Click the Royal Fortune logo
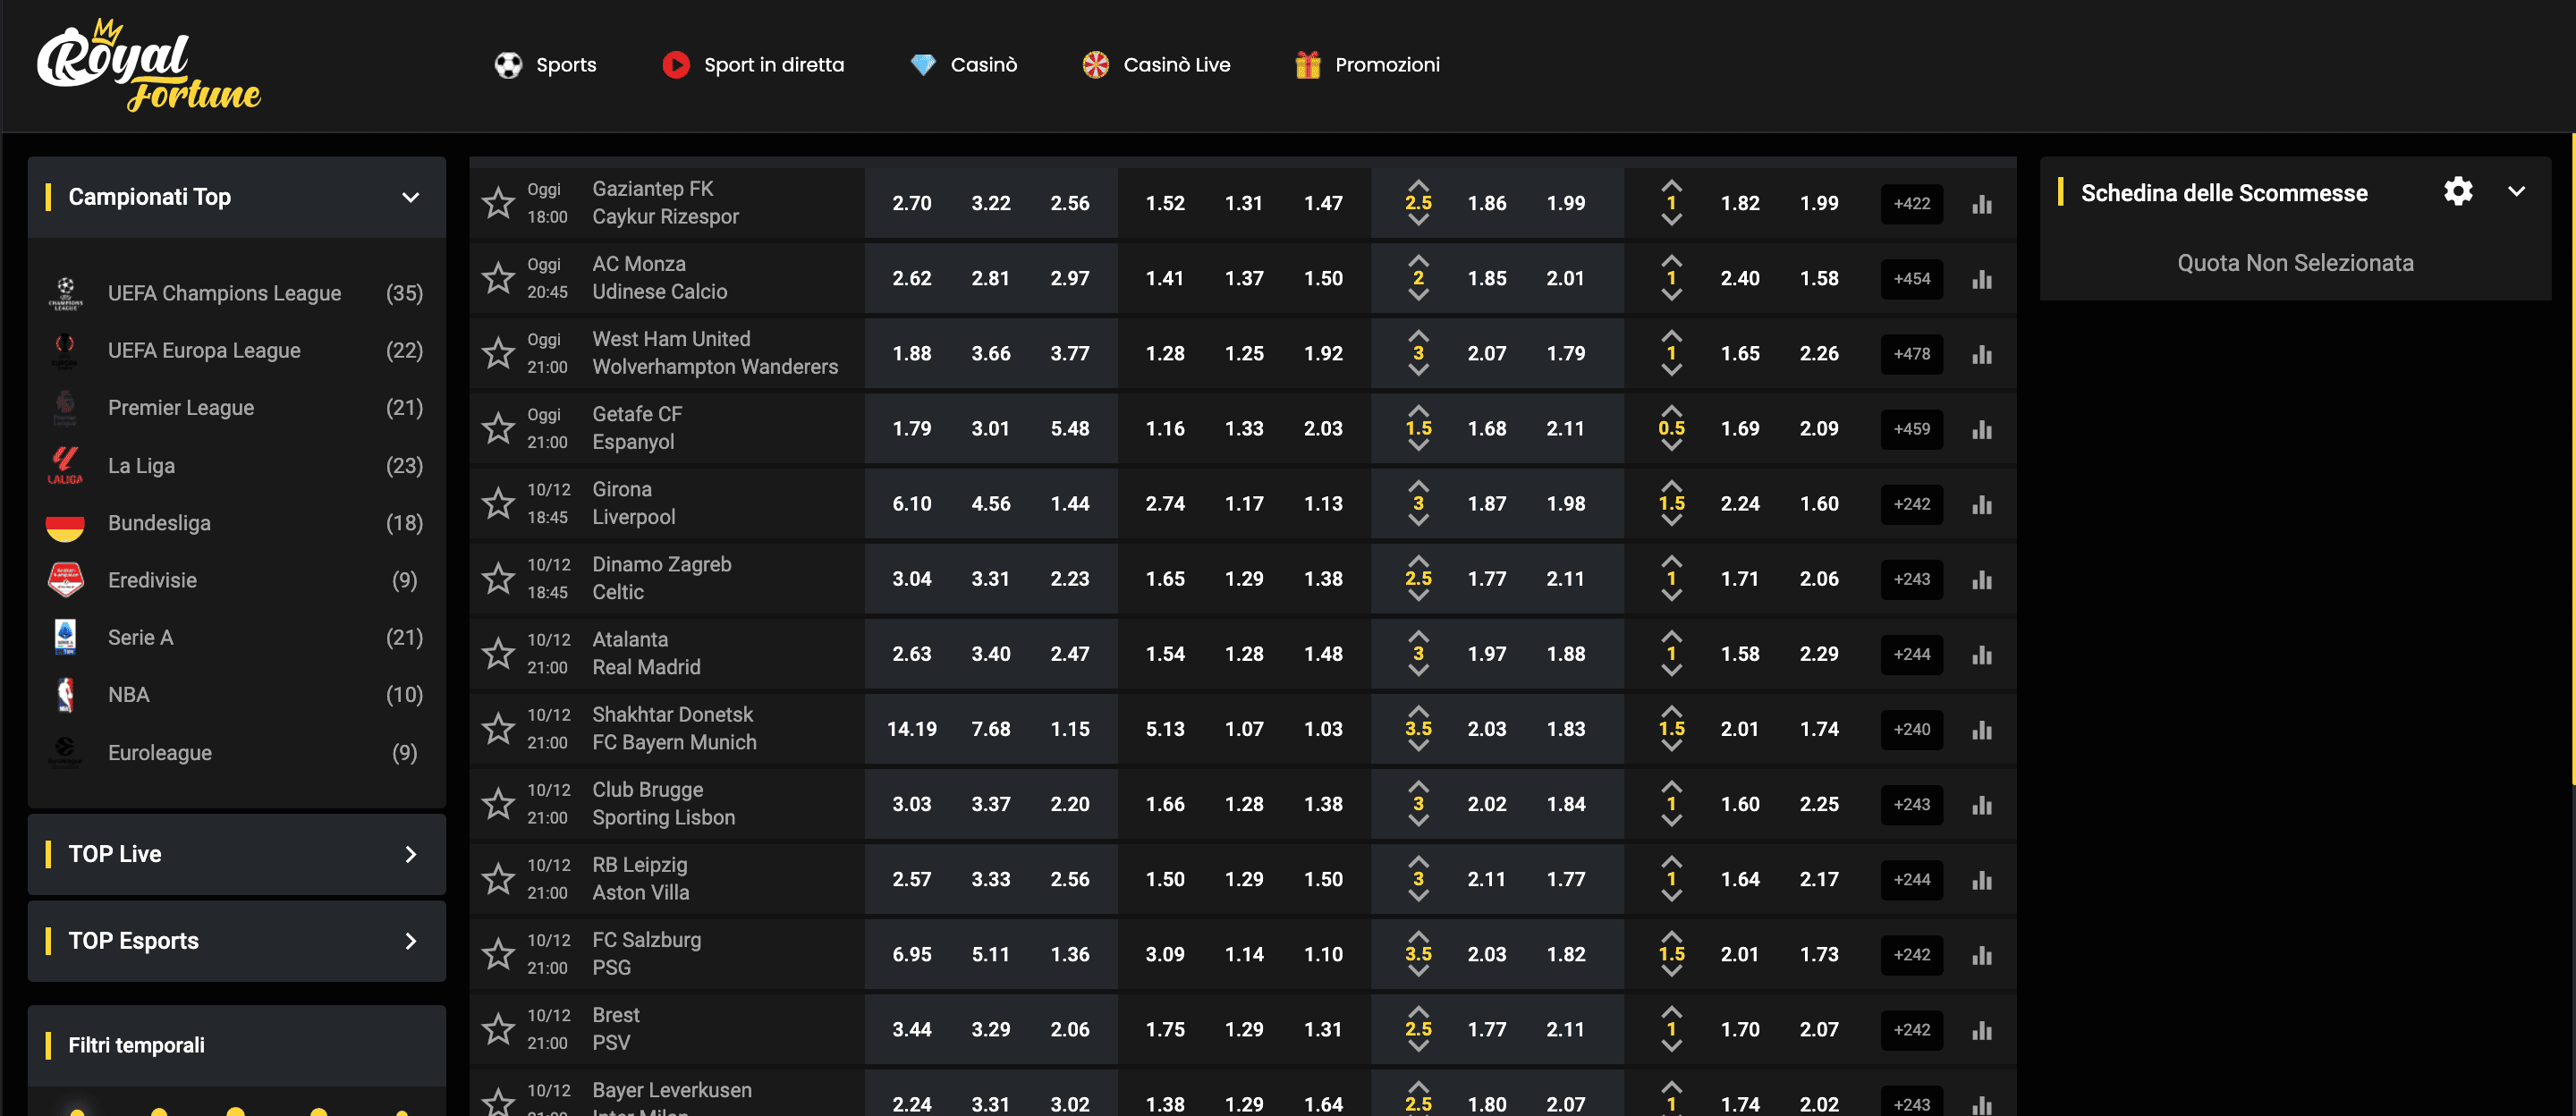 tap(148, 66)
